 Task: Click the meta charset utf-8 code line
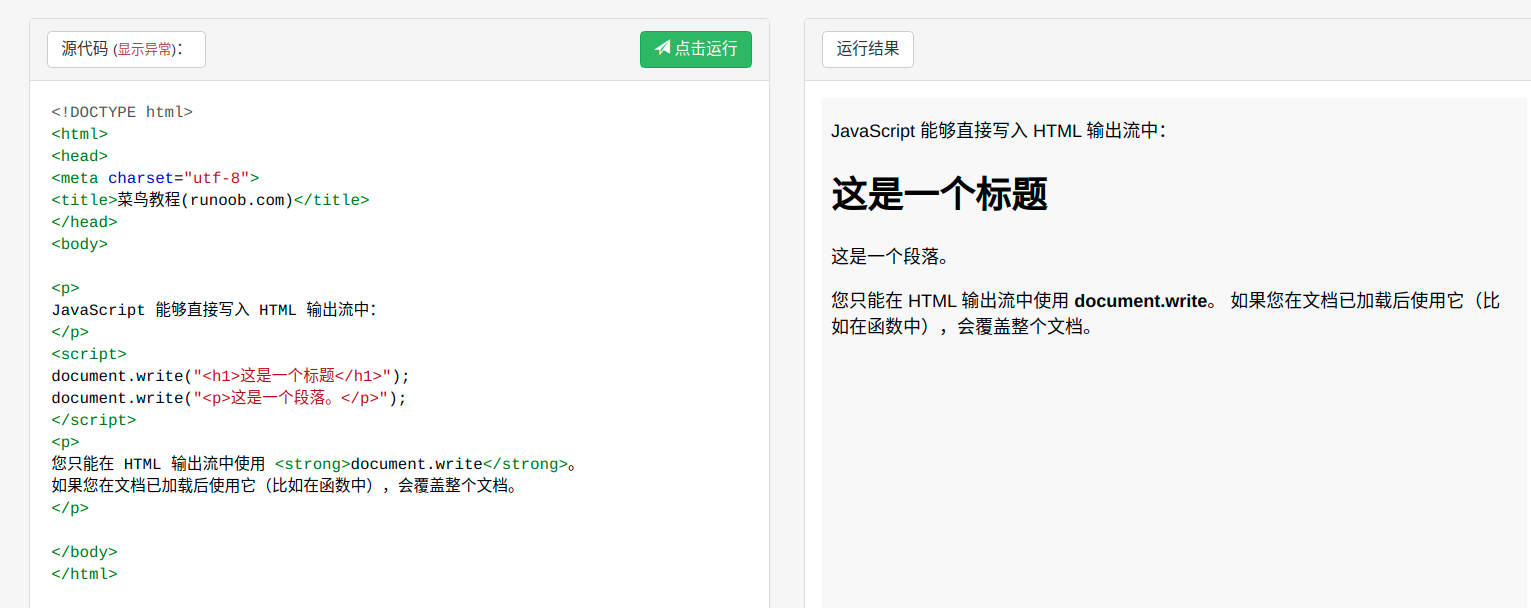(155, 178)
